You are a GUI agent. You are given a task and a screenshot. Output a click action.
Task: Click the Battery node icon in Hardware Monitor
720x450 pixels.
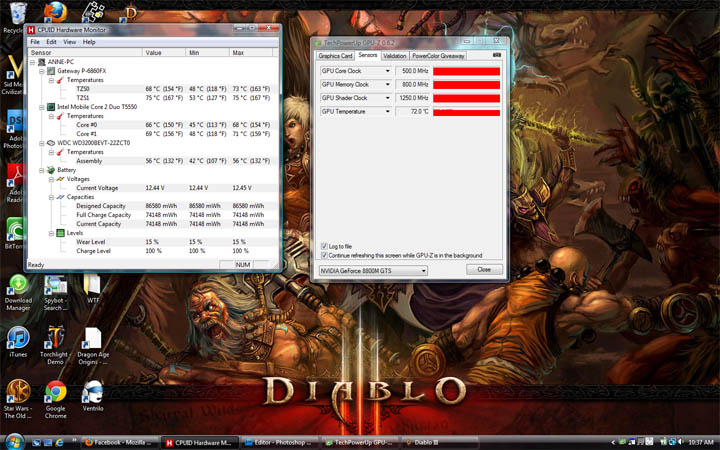click(x=51, y=170)
